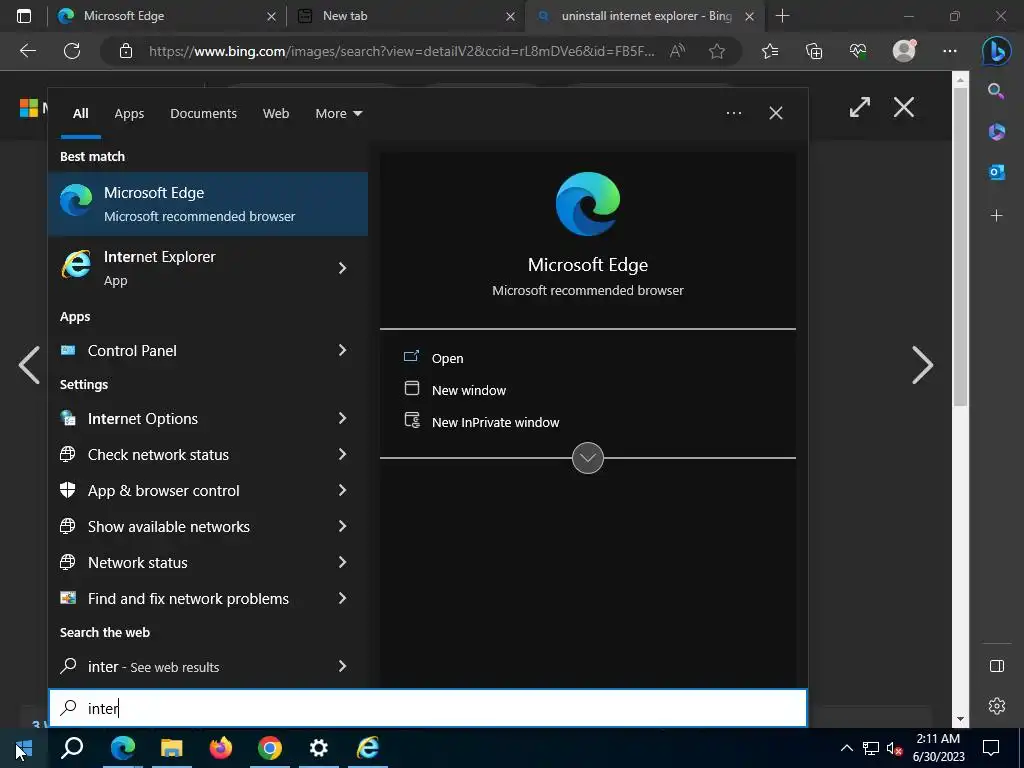The image size is (1024, 768).
Task: Toggle the sidebar panel layout icon
Action: [997, 666]
